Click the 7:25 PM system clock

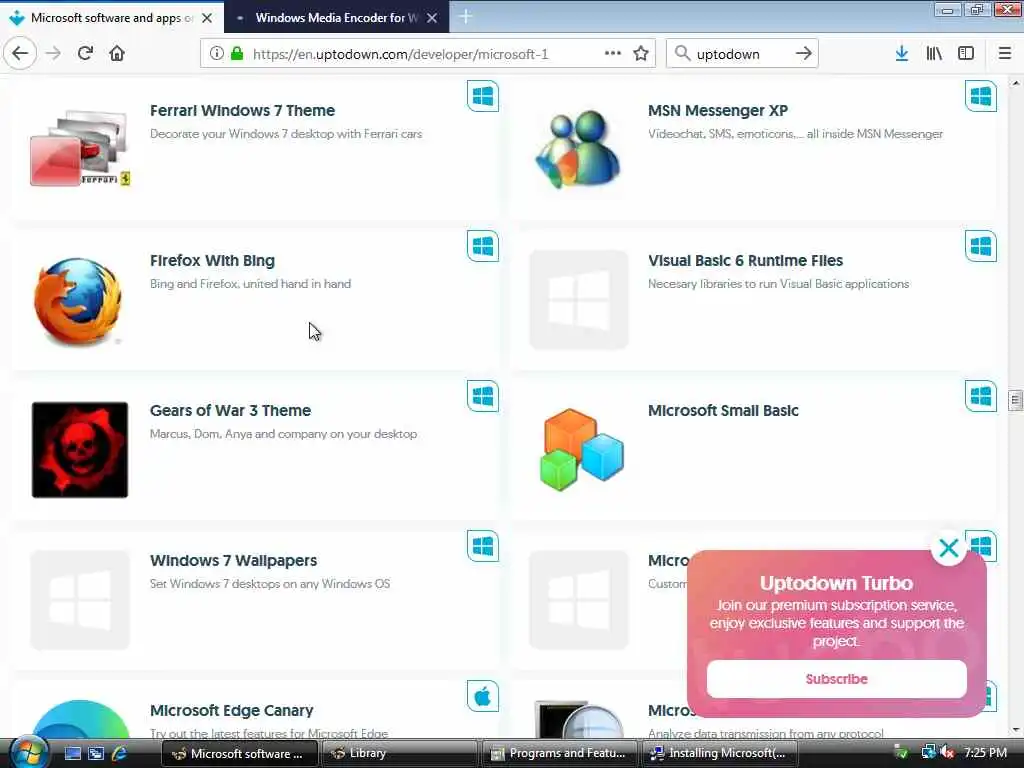click(x=985, y=753)
